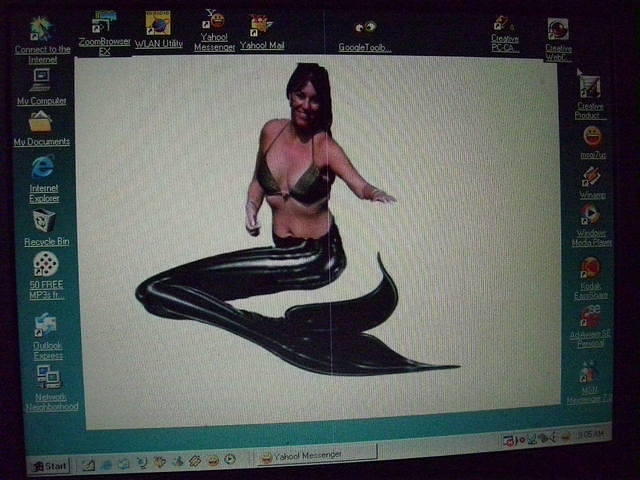The height and width of the screenshot is (480, 640).
Task: Launch the Ad-Aware SE Personal shortcut
Action: pyautogui.click(x=590, y=317)
